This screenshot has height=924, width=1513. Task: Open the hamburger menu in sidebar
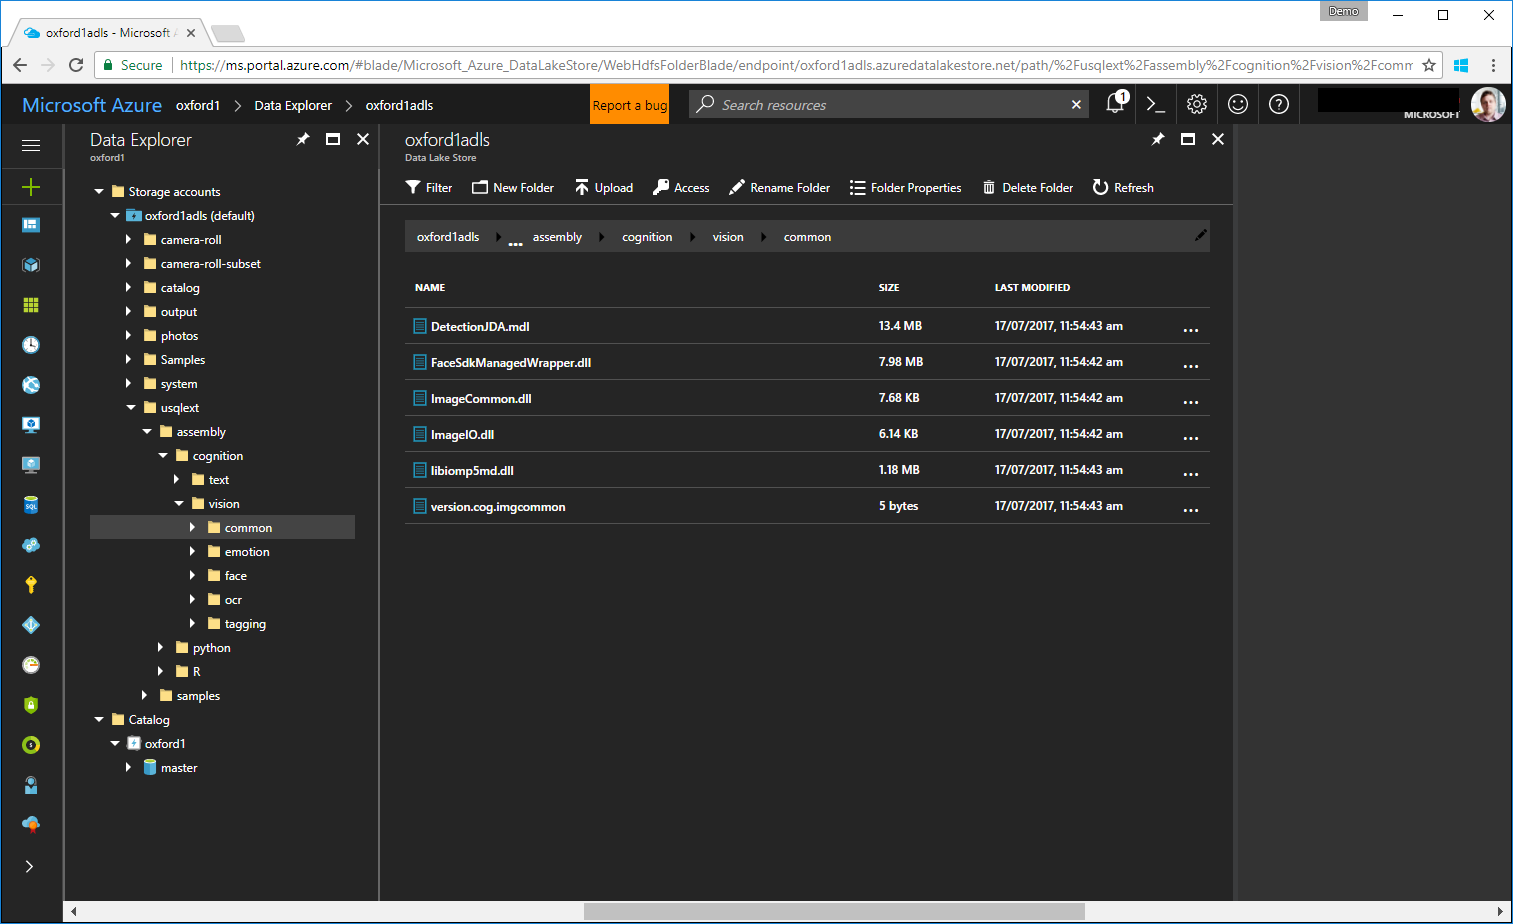pyautogui.click(x=31, y=145)
